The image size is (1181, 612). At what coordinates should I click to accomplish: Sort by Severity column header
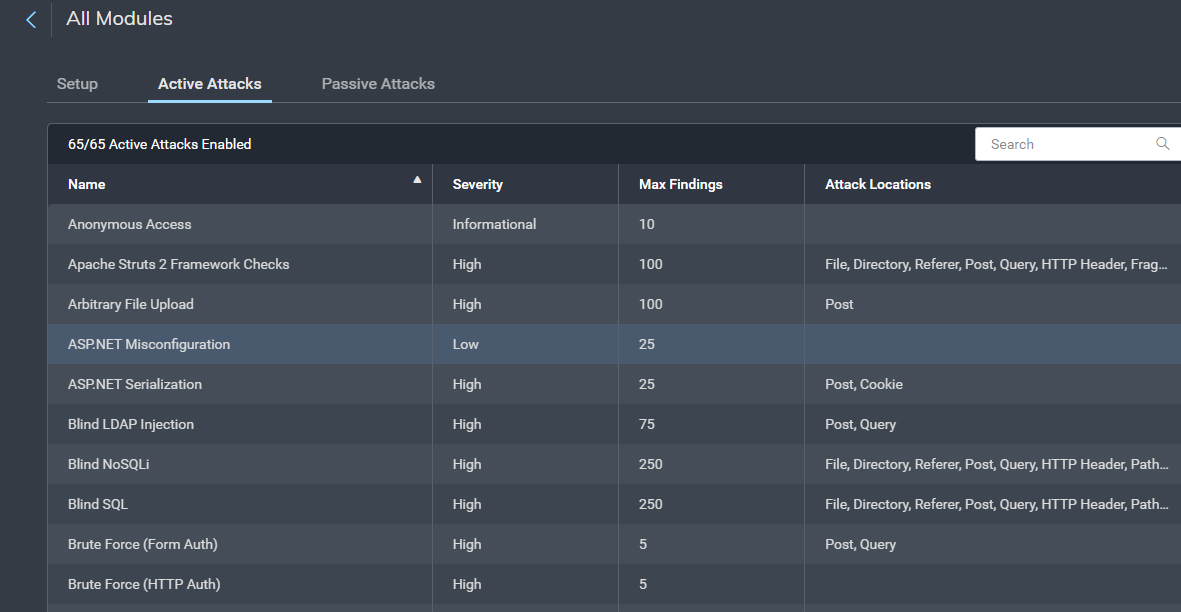[478, 184]
